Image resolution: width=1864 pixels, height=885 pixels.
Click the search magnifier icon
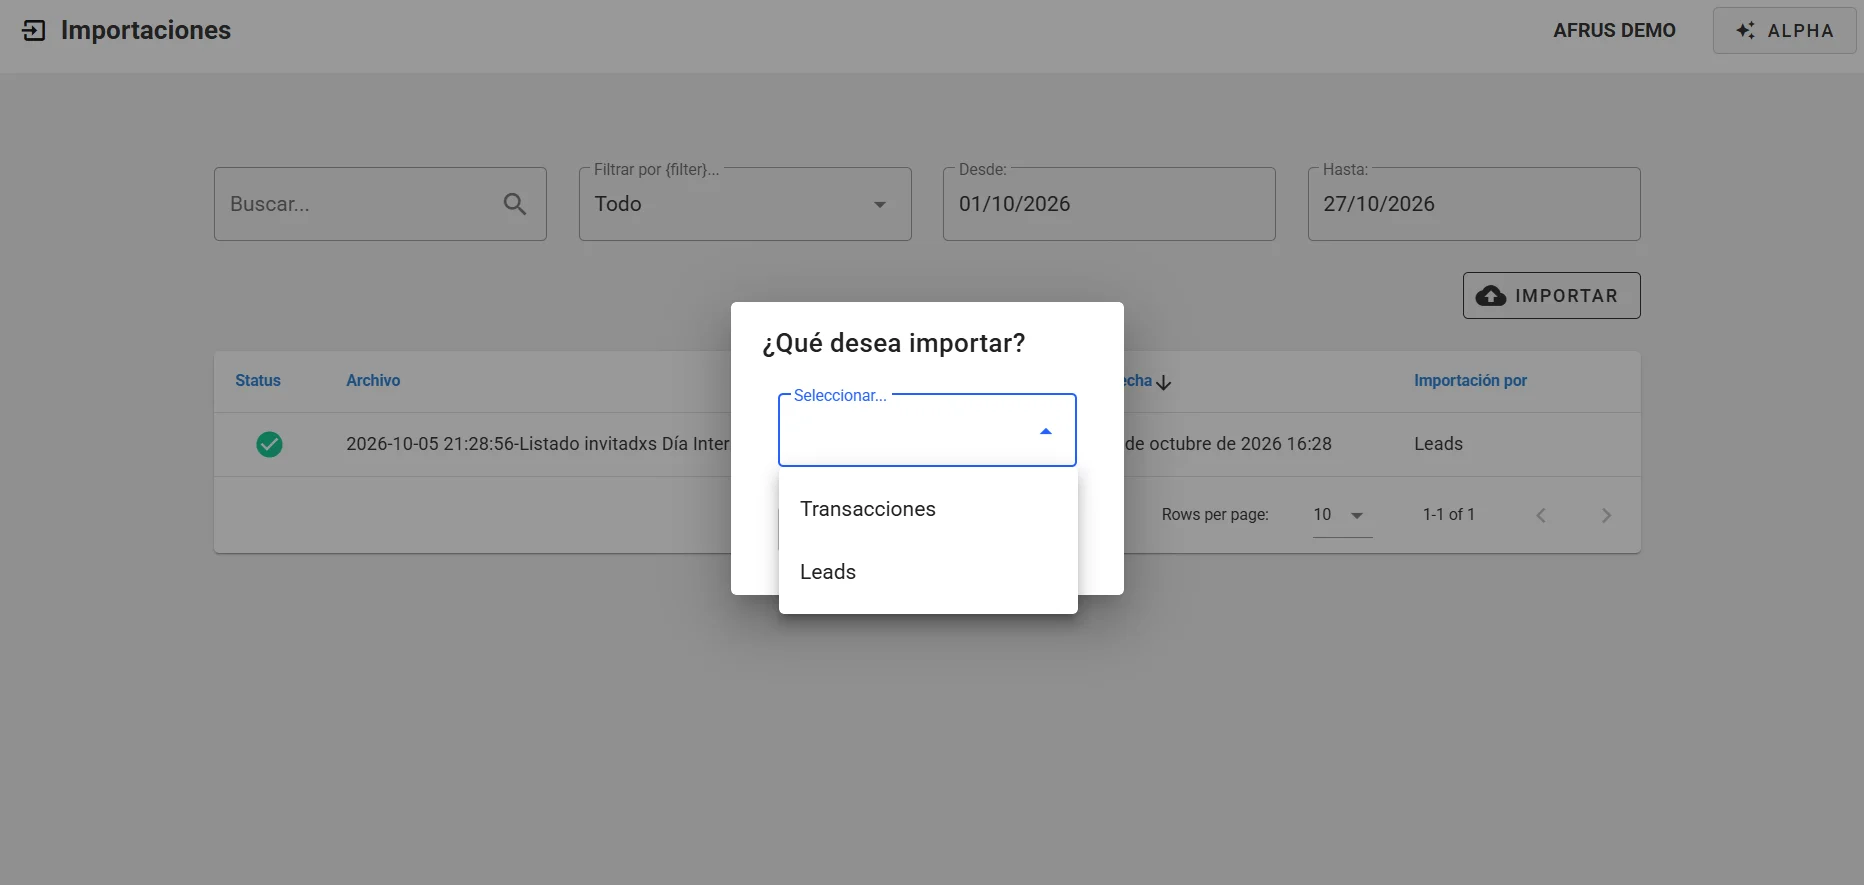pos(515,204)
